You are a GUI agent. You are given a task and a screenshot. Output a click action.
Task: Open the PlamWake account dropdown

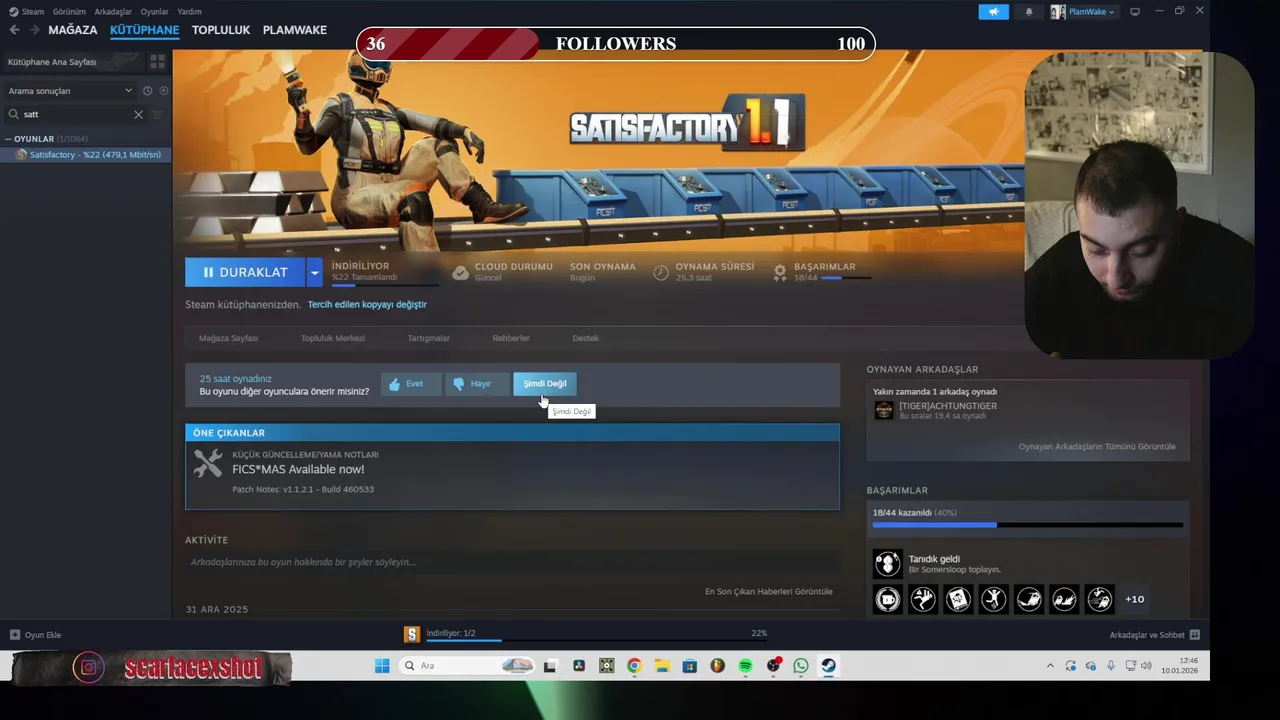tap(1092, 12)
